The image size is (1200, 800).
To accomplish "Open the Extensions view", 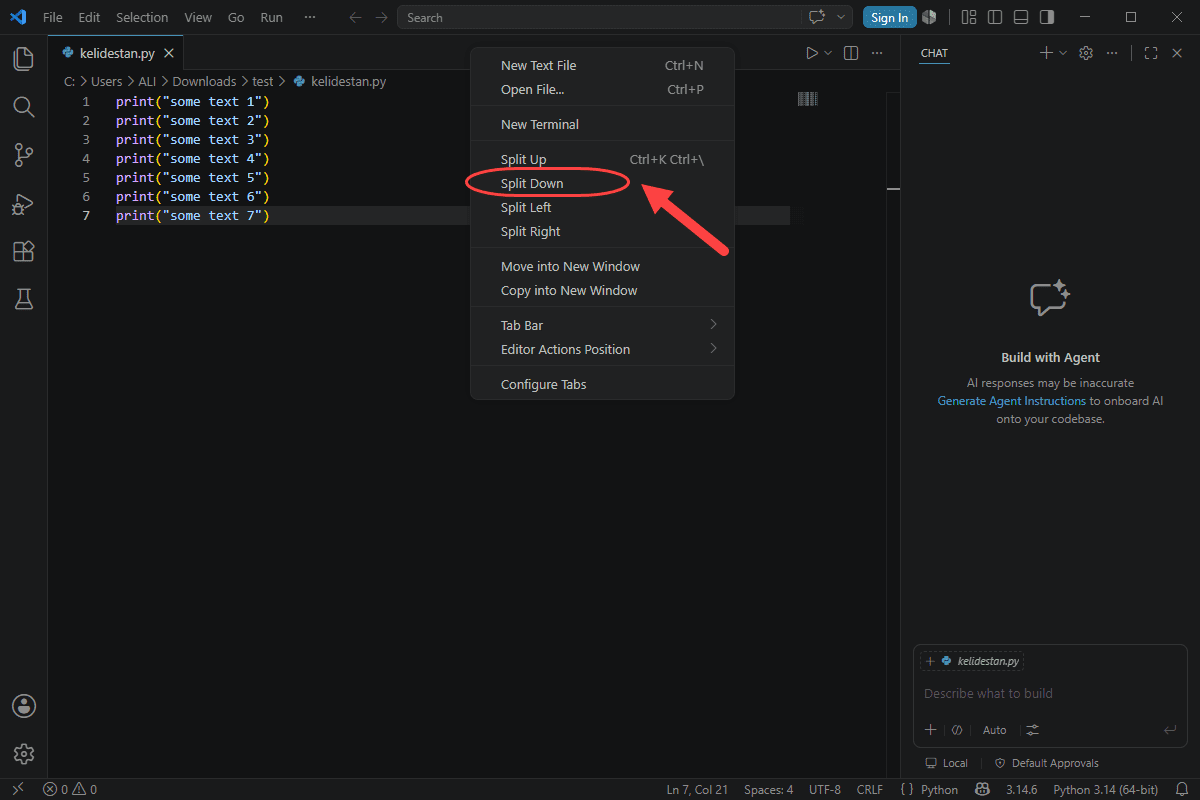I will [x=23, y=251].
